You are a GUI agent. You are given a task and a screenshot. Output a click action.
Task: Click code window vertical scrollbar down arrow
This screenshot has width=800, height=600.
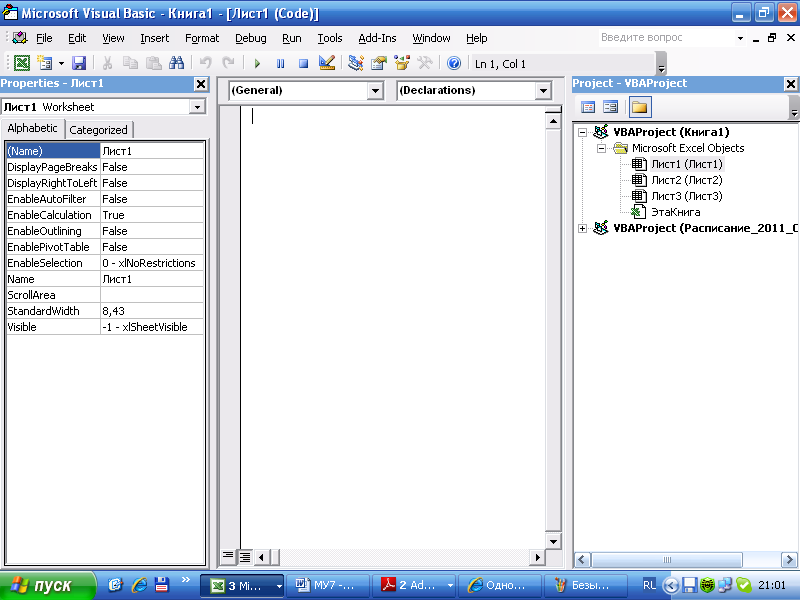[553, 541]
